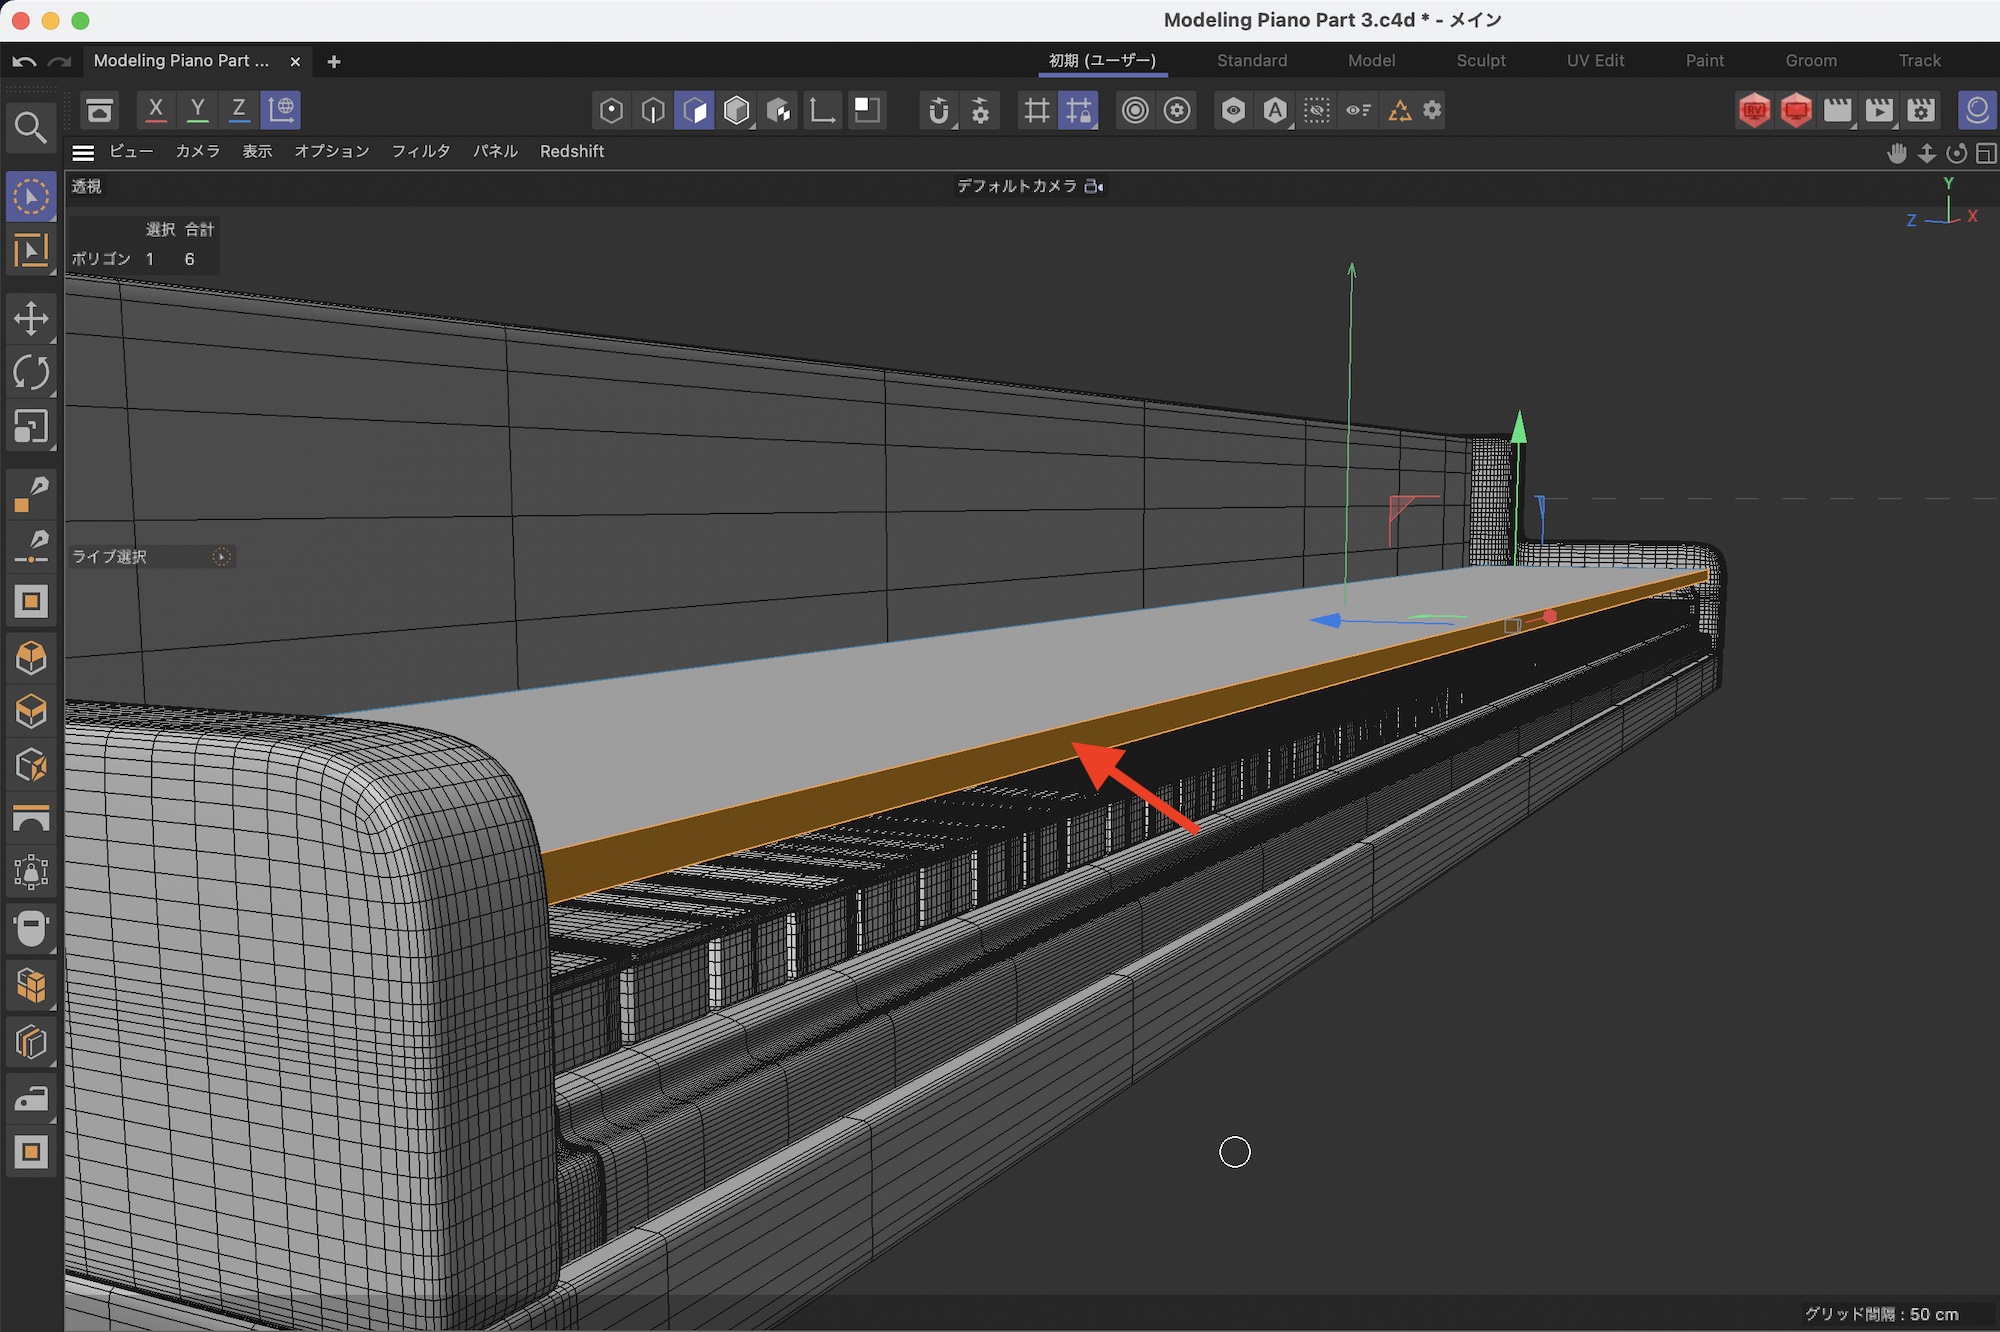The image size is (2000, 1332).
Task: Toggle world coordinate system button
Action: click(281, 110)
